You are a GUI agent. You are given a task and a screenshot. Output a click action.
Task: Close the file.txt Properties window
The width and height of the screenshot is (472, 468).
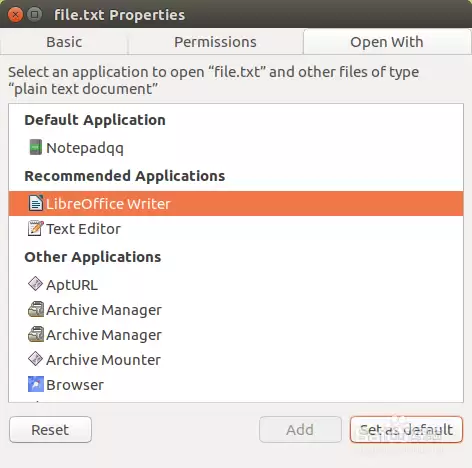click(15, 15)
